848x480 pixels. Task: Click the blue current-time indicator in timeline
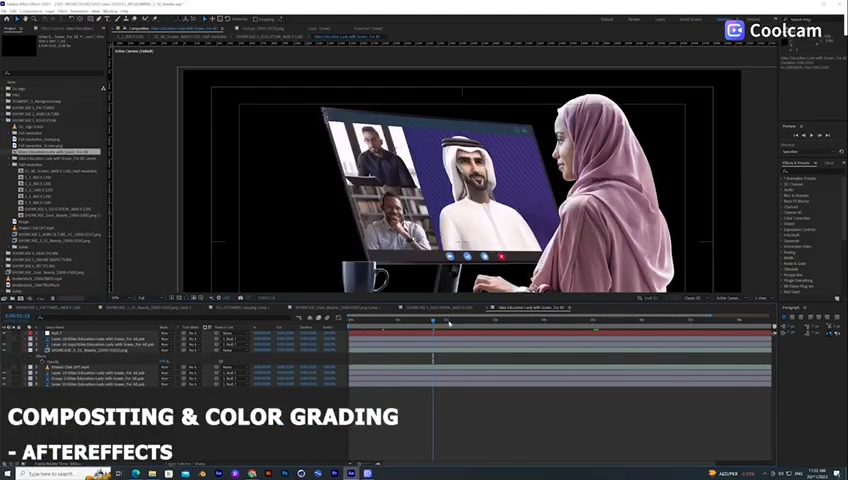pos(433,321)
